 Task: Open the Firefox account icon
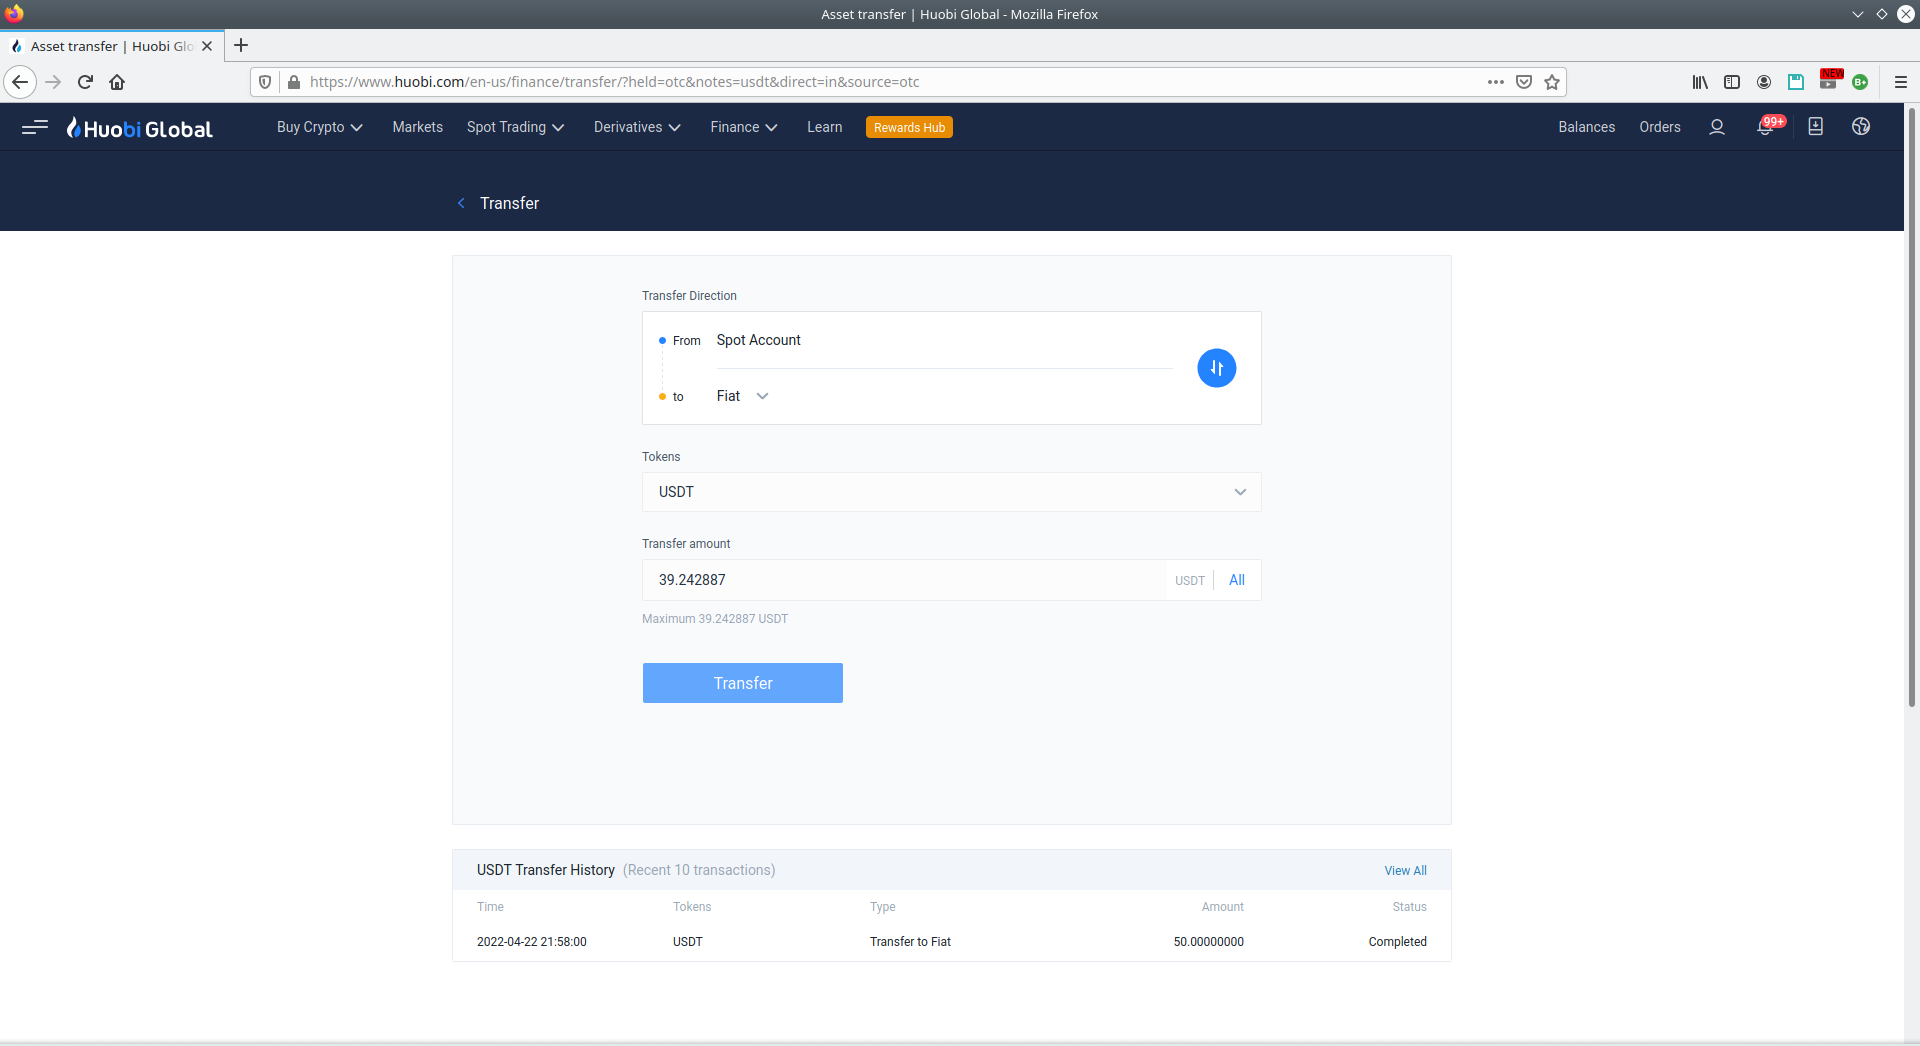pos(1764,82)
